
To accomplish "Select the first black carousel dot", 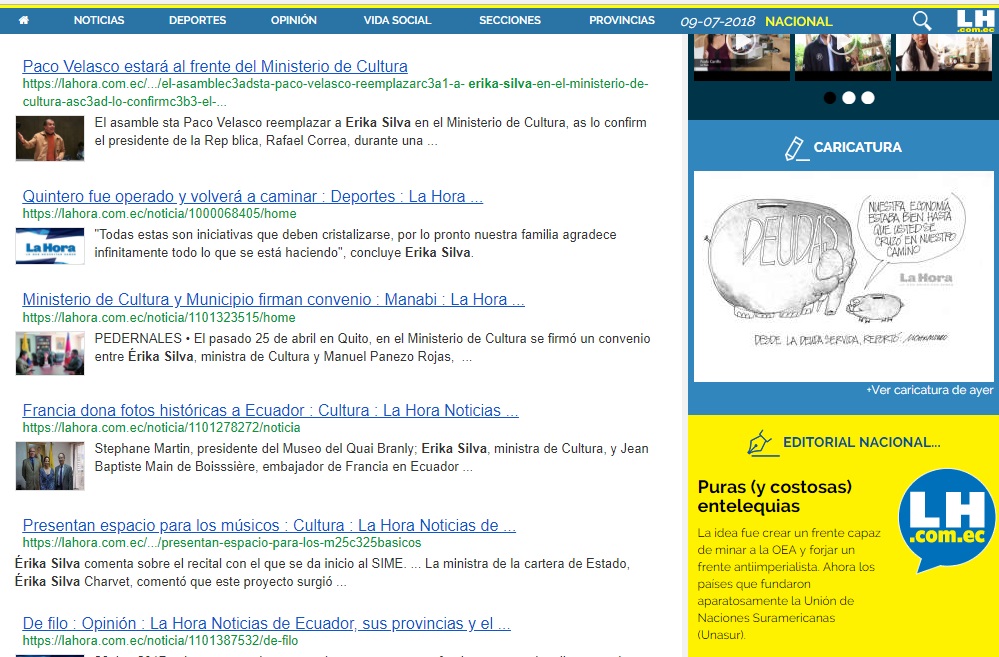I will coord(829,98).
